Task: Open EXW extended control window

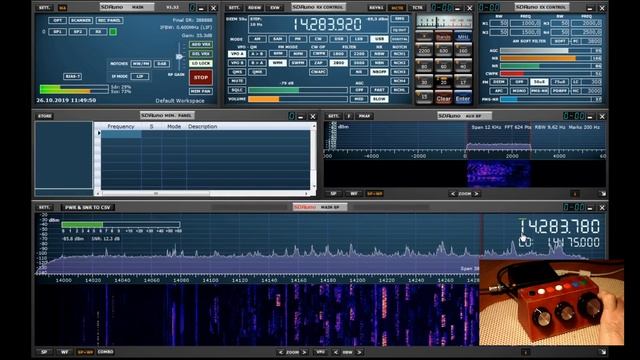Action: point(275,7)
